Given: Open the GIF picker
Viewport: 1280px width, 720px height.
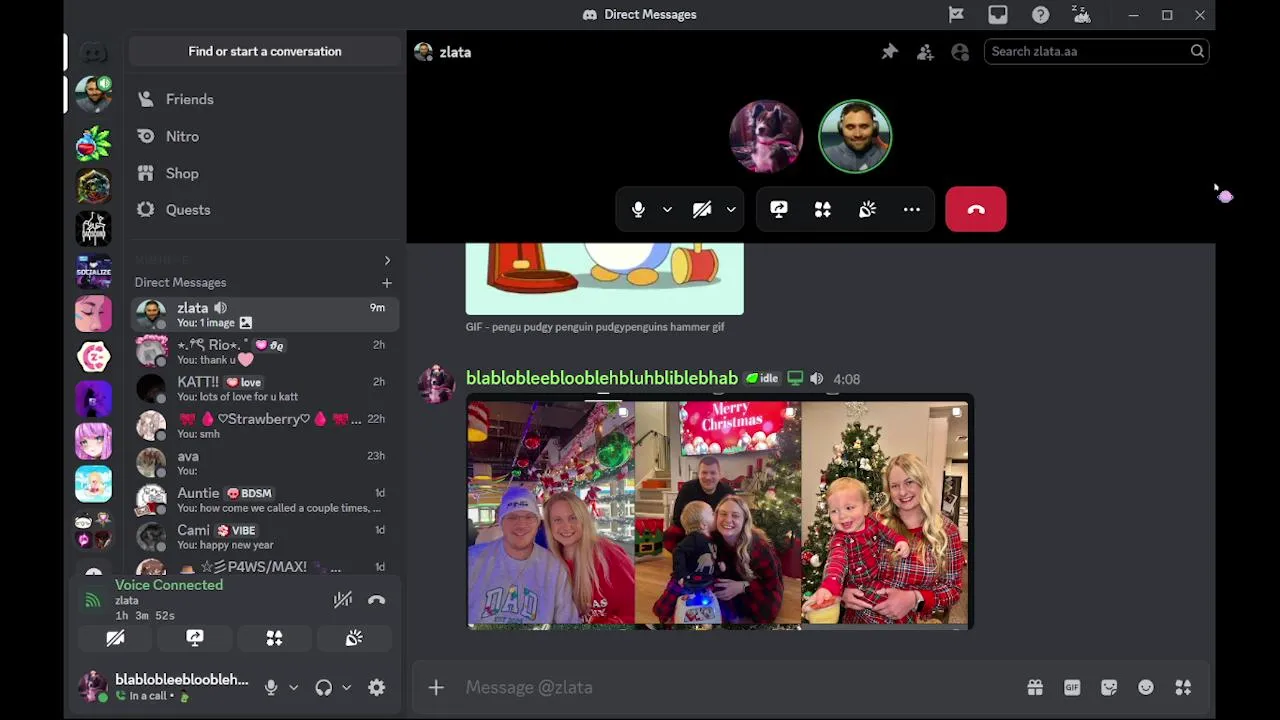Looking at the screenshot, I should click(x=1072, y=688).
